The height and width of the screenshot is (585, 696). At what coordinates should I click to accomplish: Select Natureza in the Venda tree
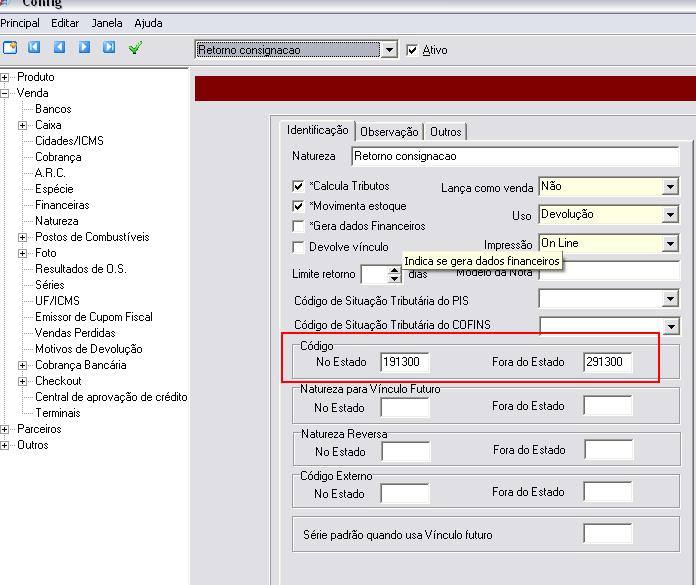56,221
